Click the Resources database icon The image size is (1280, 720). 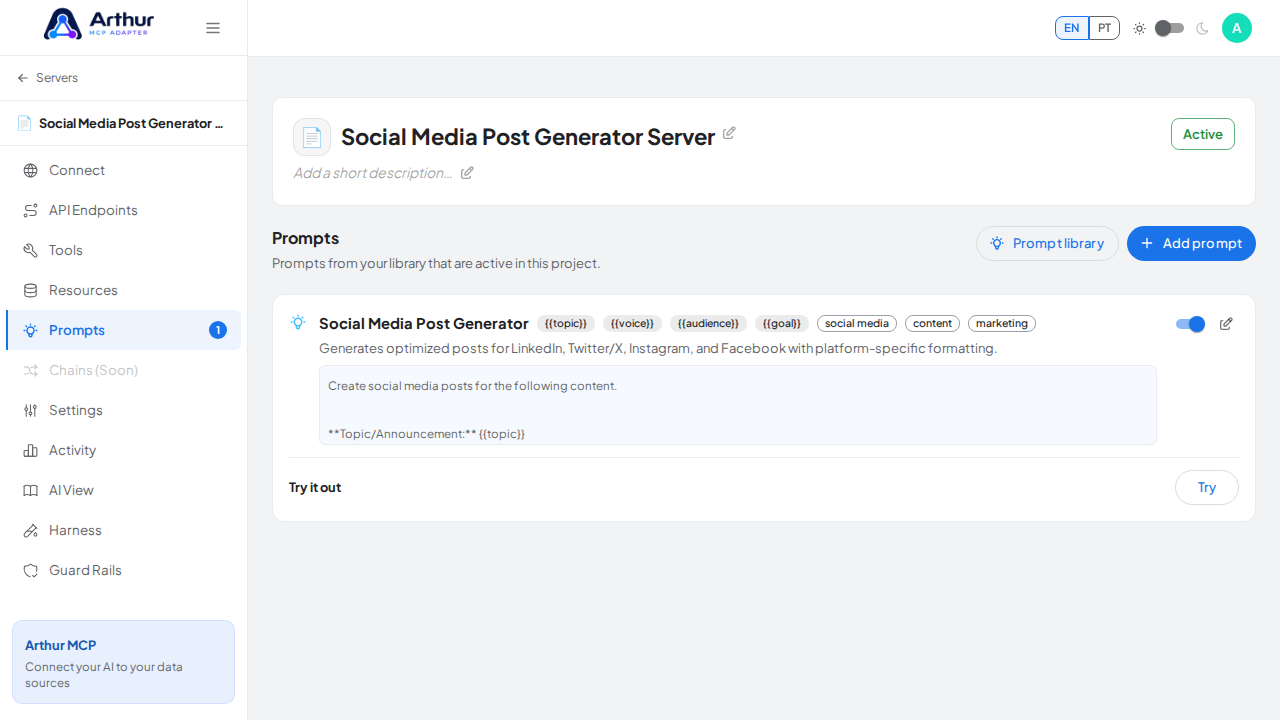click(x=30, y=290)
